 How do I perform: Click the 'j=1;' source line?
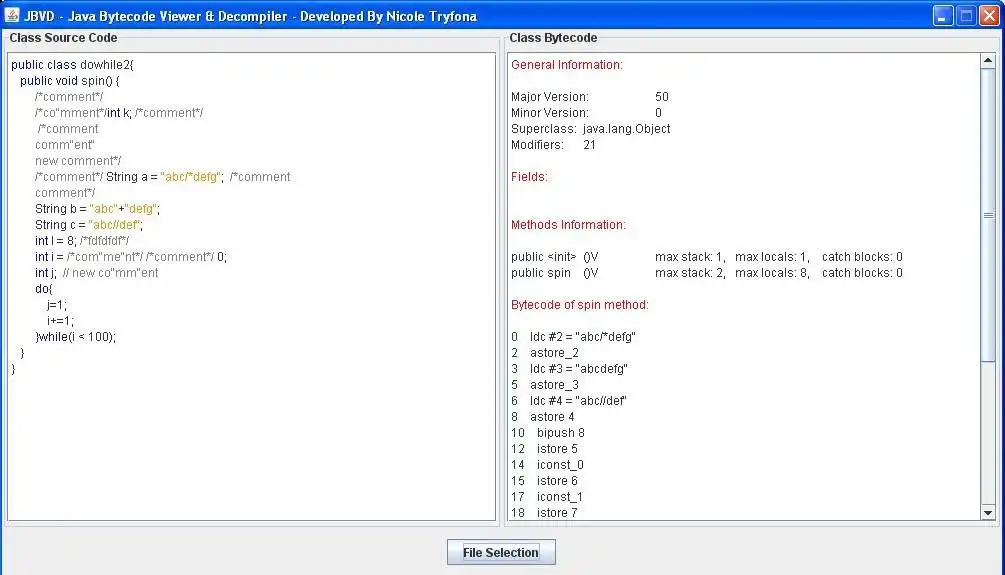pyautogui.click(x=56, y=305)
